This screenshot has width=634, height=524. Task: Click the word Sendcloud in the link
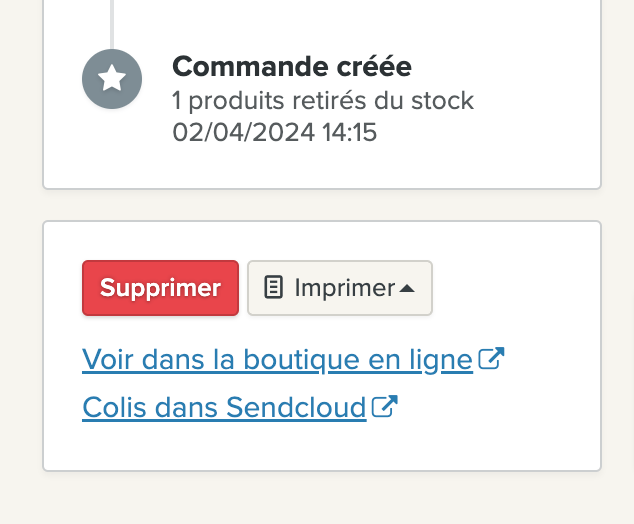[296, 407]
